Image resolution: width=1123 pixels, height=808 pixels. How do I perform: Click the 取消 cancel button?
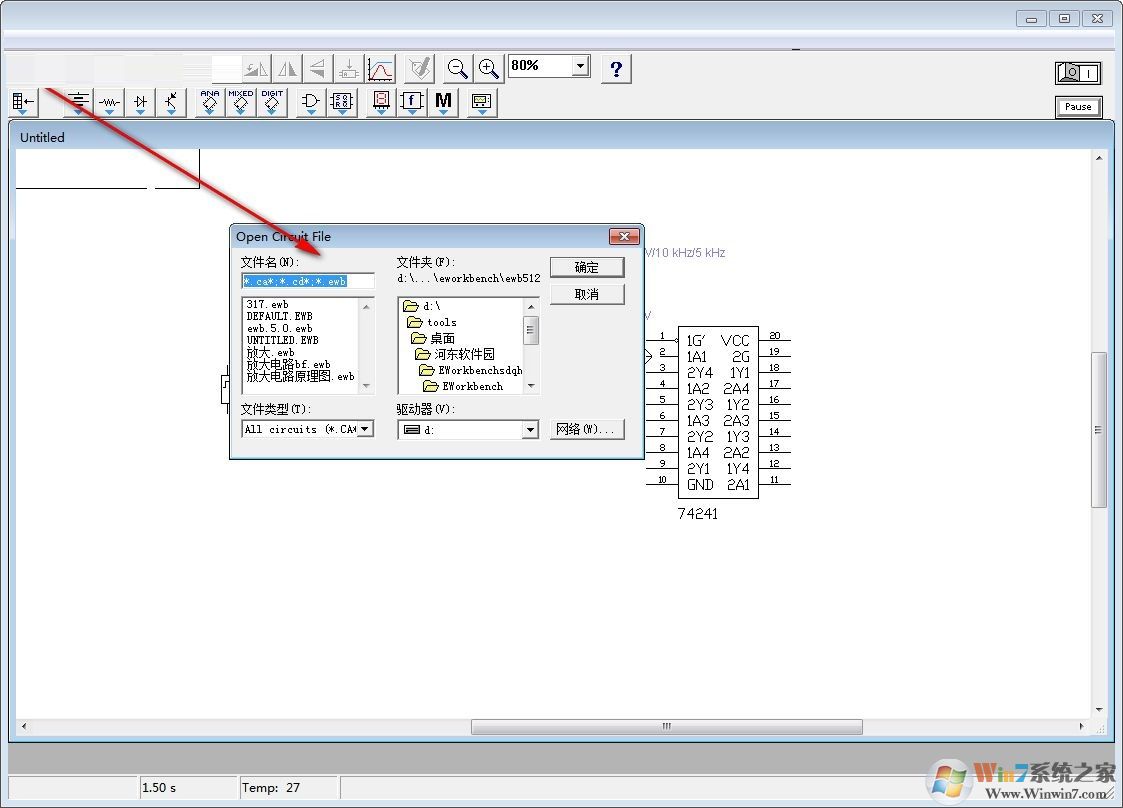point(587,294)
